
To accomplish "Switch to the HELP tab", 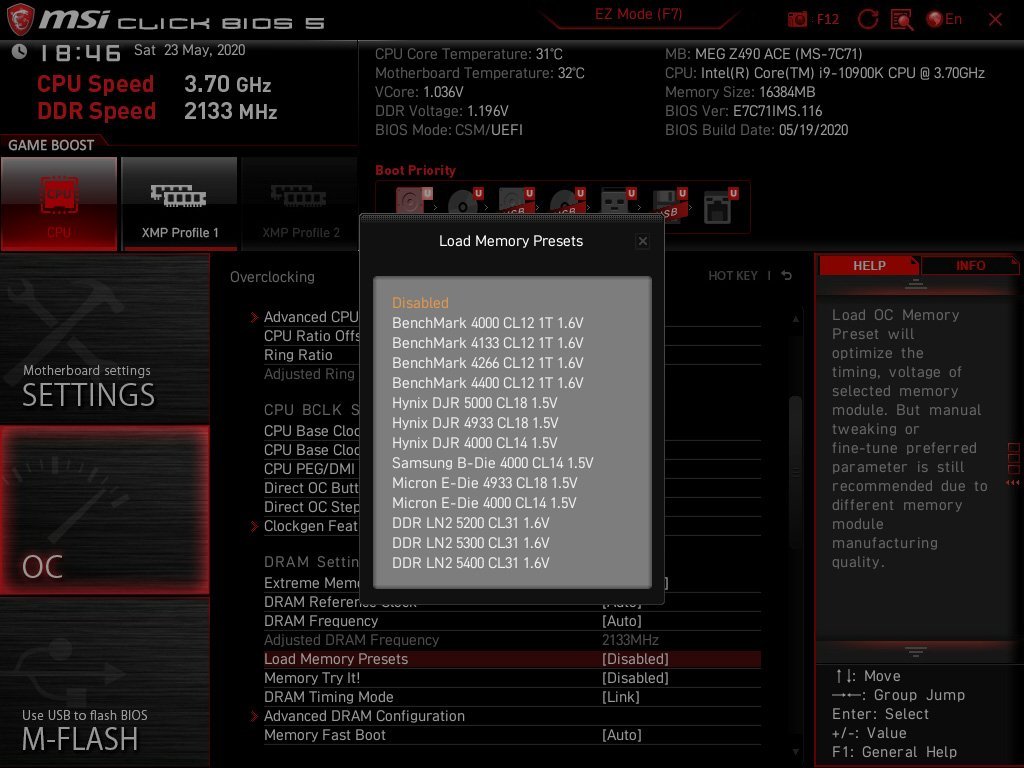I will 869,266.
